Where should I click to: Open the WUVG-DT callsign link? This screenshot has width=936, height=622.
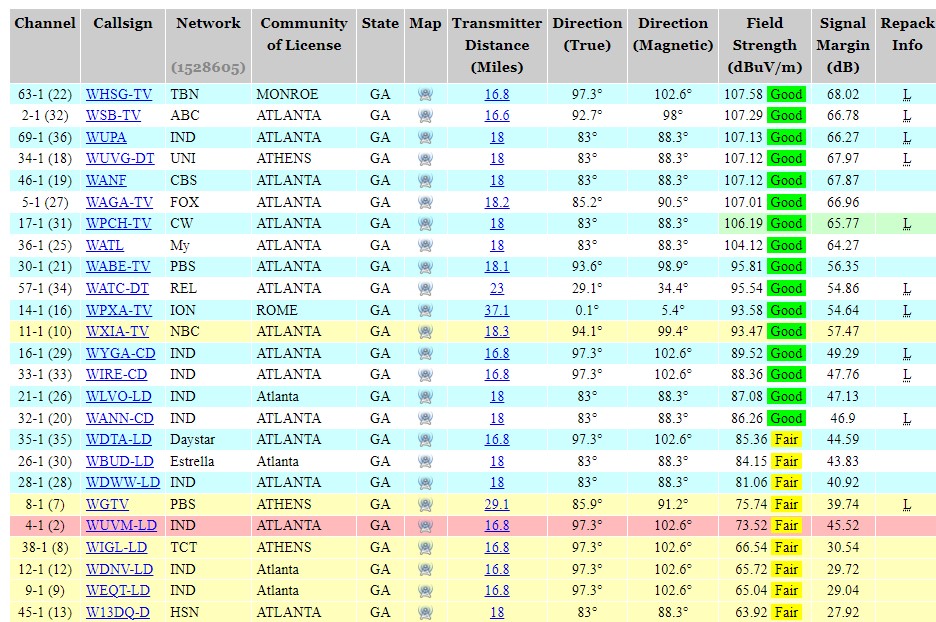pyautogui.click(x=120, y=159)
